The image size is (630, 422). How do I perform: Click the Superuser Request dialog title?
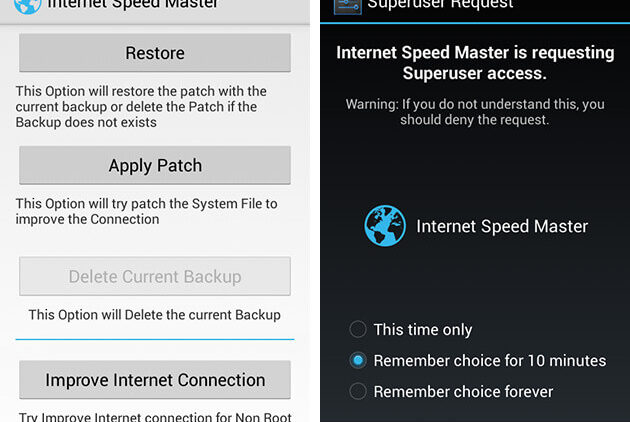pos(440,4)
